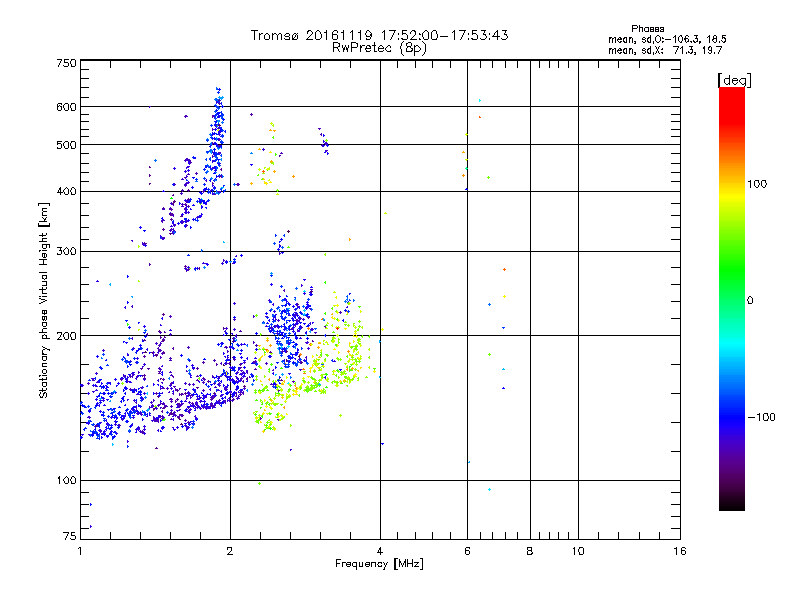
Task: Click the x-axis frequency label "6"
Action: (467, 551)
